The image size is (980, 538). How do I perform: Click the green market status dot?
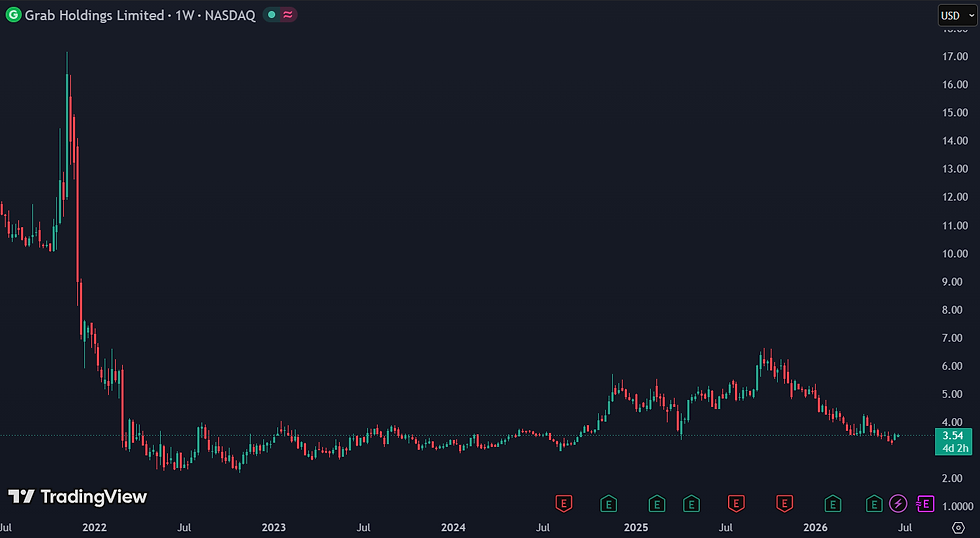[x=271, y=15]
